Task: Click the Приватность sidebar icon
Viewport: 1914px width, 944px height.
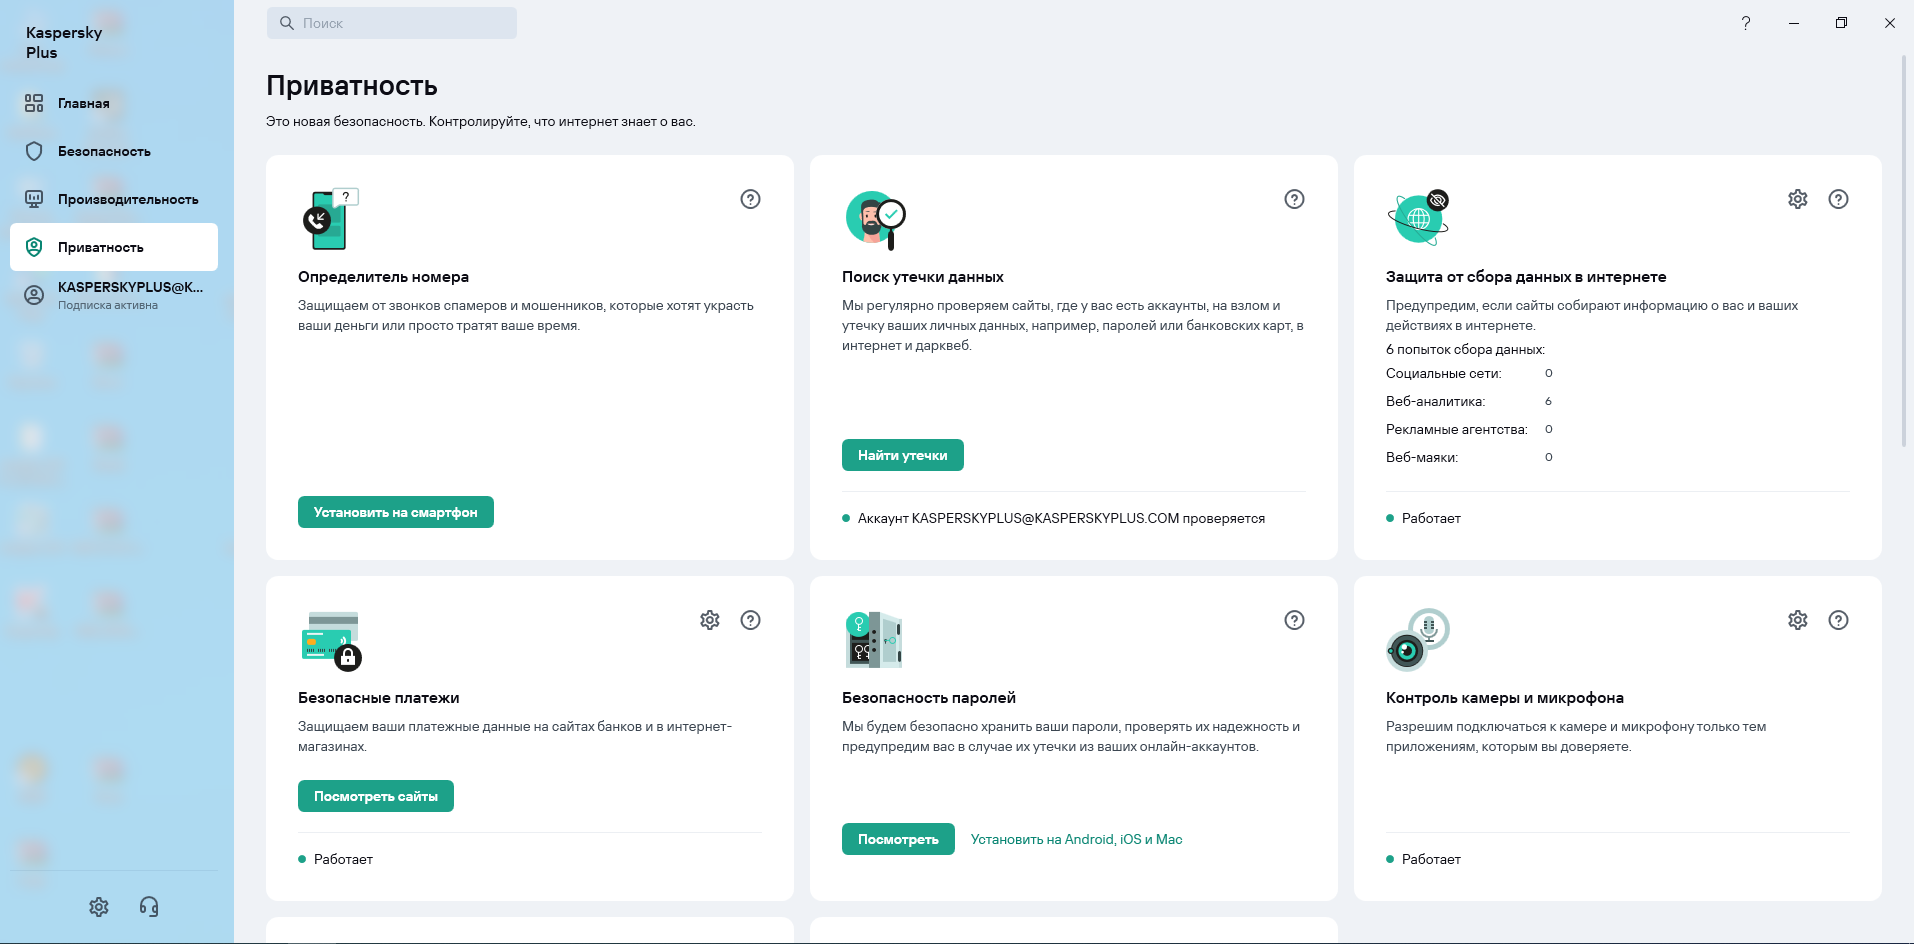Action: point(34,247)
